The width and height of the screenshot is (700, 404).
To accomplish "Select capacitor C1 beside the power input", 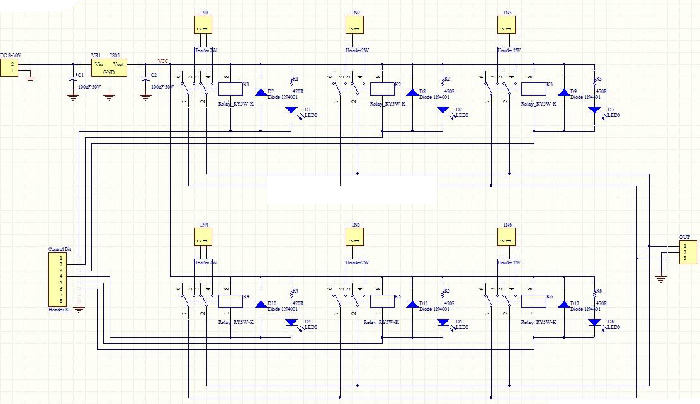I will pyautogui.click(x=73, y=81).
